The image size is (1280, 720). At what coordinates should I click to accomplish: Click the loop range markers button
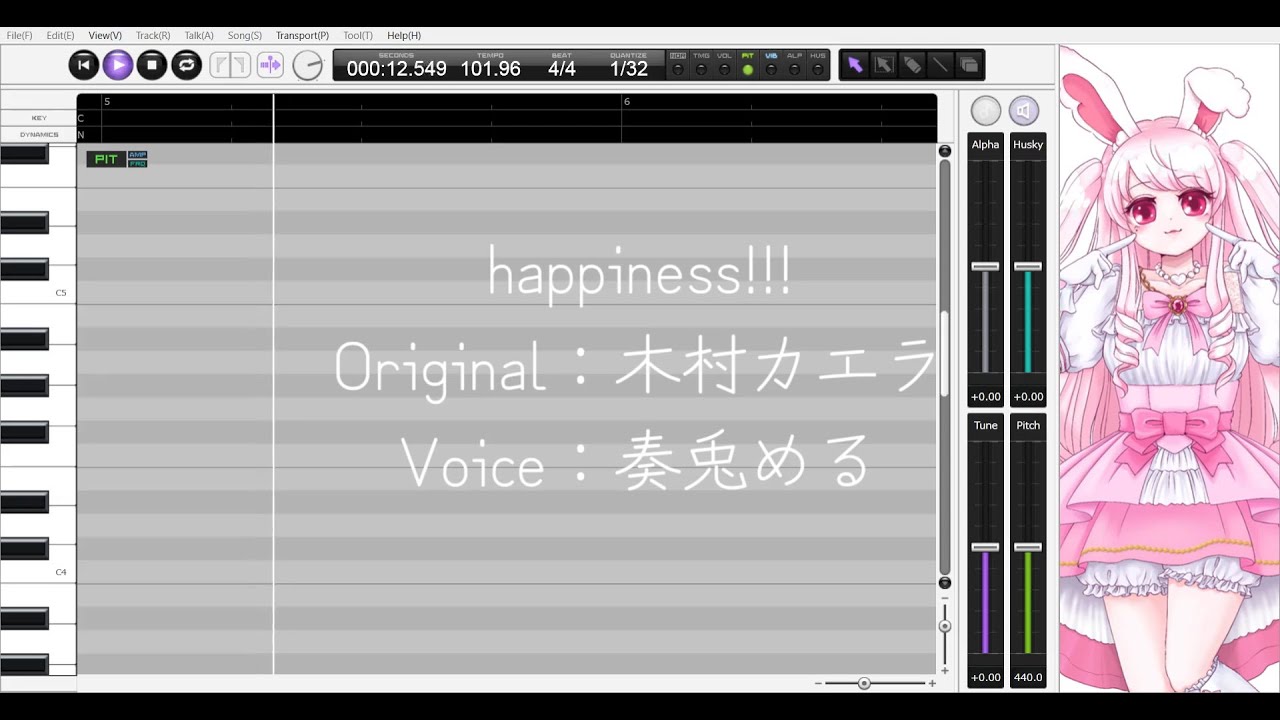pyautogui.click(x=230, y=65)
